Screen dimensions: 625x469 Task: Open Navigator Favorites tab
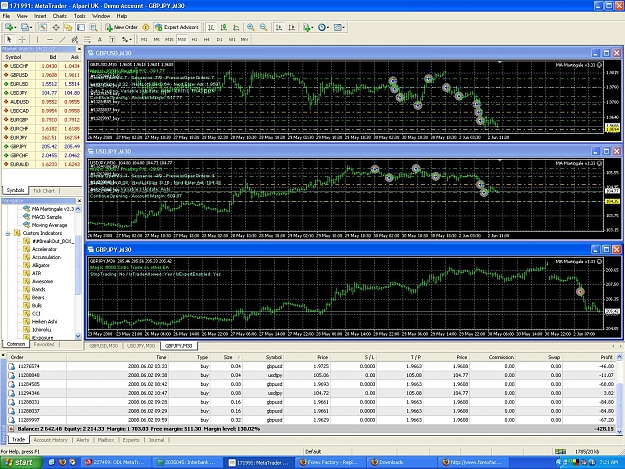click(44, 344)
